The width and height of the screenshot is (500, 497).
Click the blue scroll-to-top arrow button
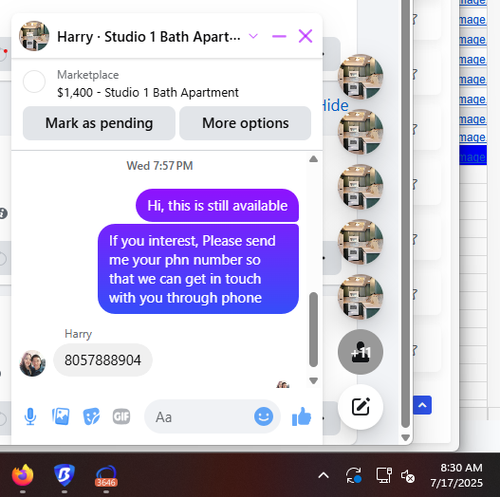click(422, 405)
